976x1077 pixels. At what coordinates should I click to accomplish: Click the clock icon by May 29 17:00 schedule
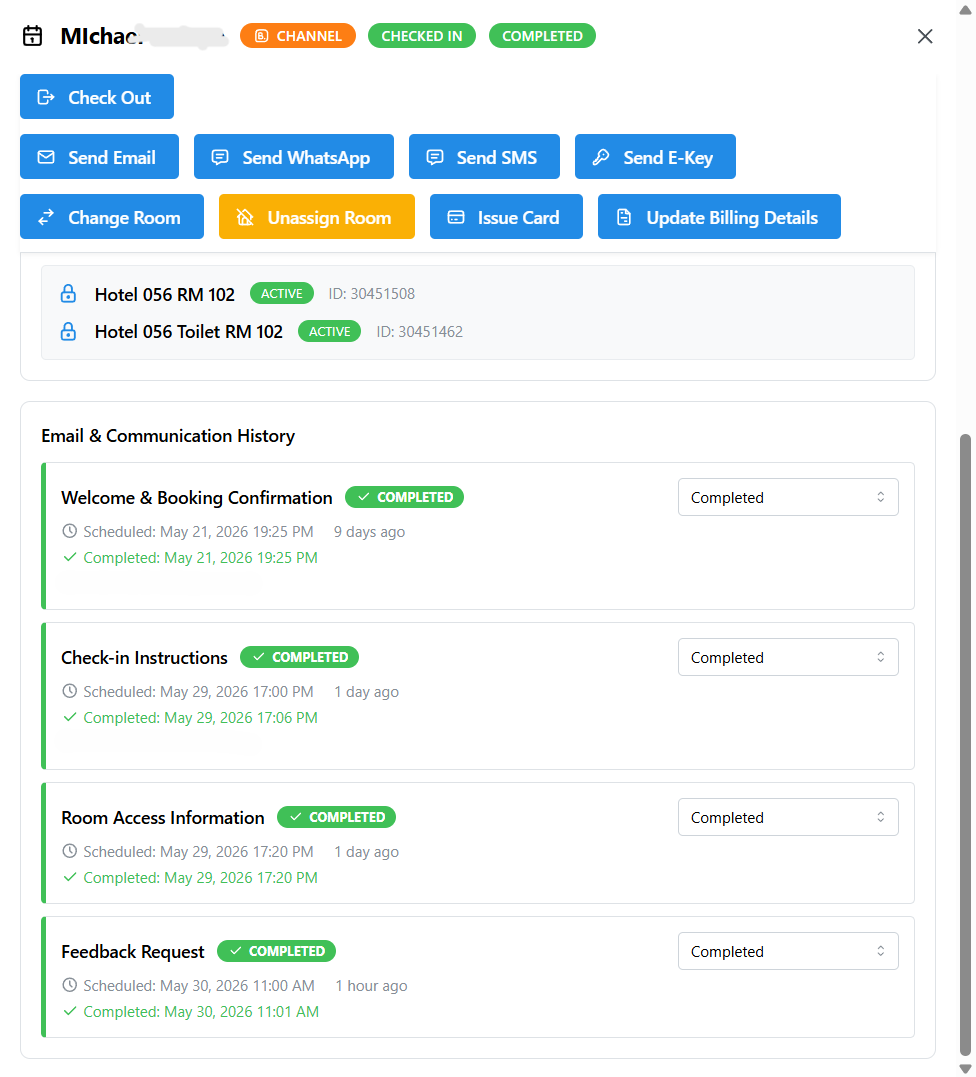click(69, 691)
